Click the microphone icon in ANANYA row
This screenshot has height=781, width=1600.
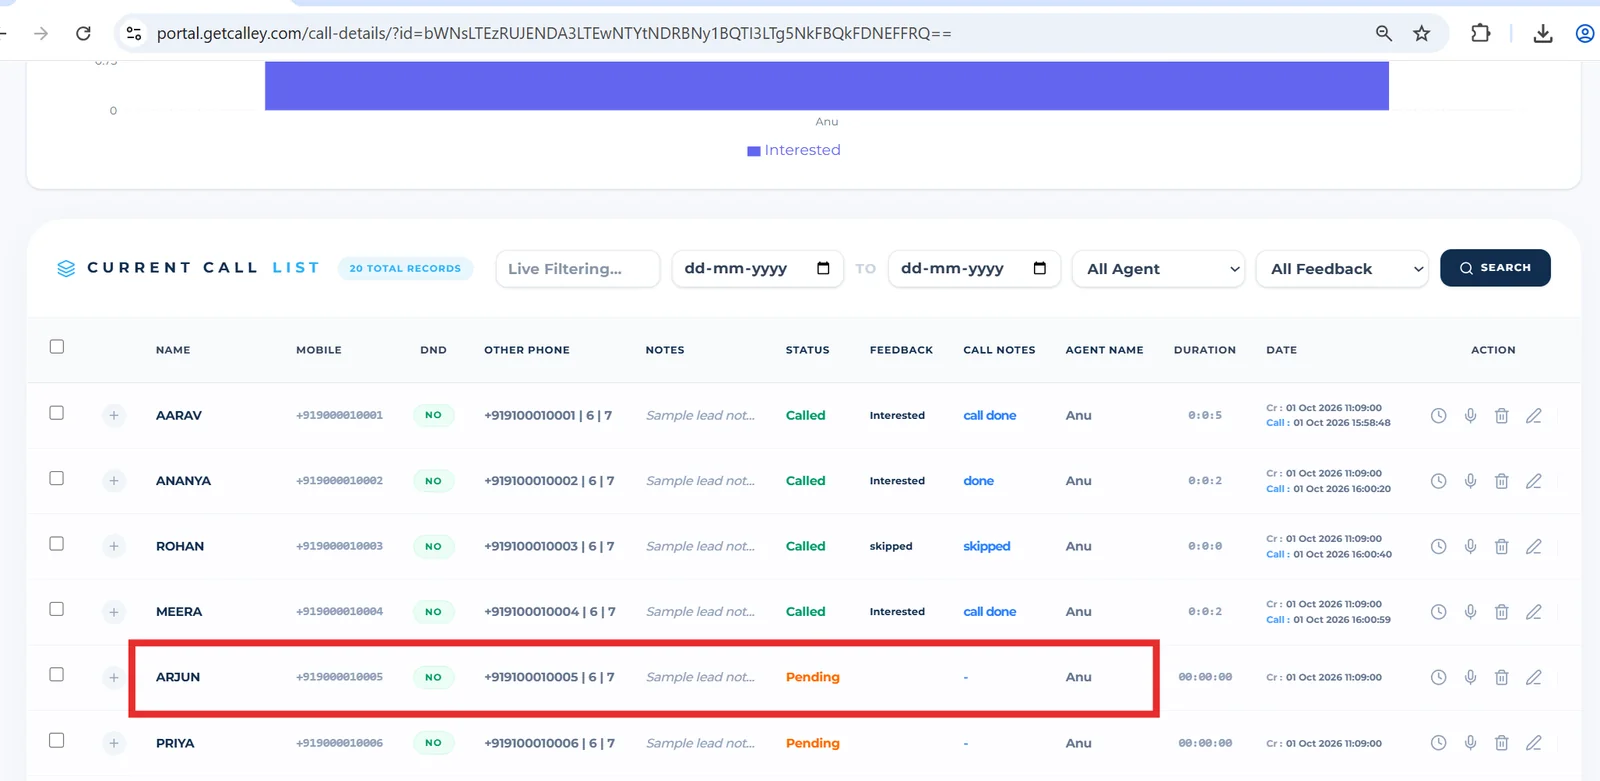tap(1470, 481)
